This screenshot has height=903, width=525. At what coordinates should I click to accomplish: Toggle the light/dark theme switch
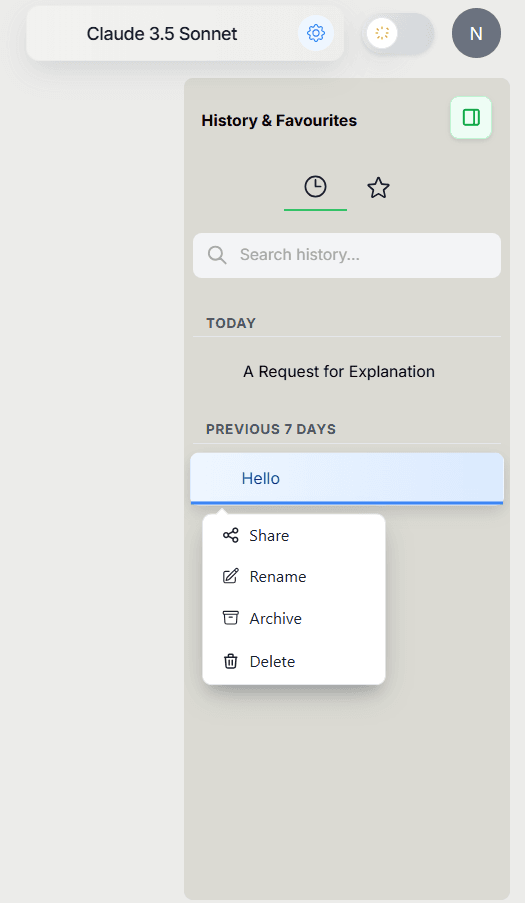(398, 33)
